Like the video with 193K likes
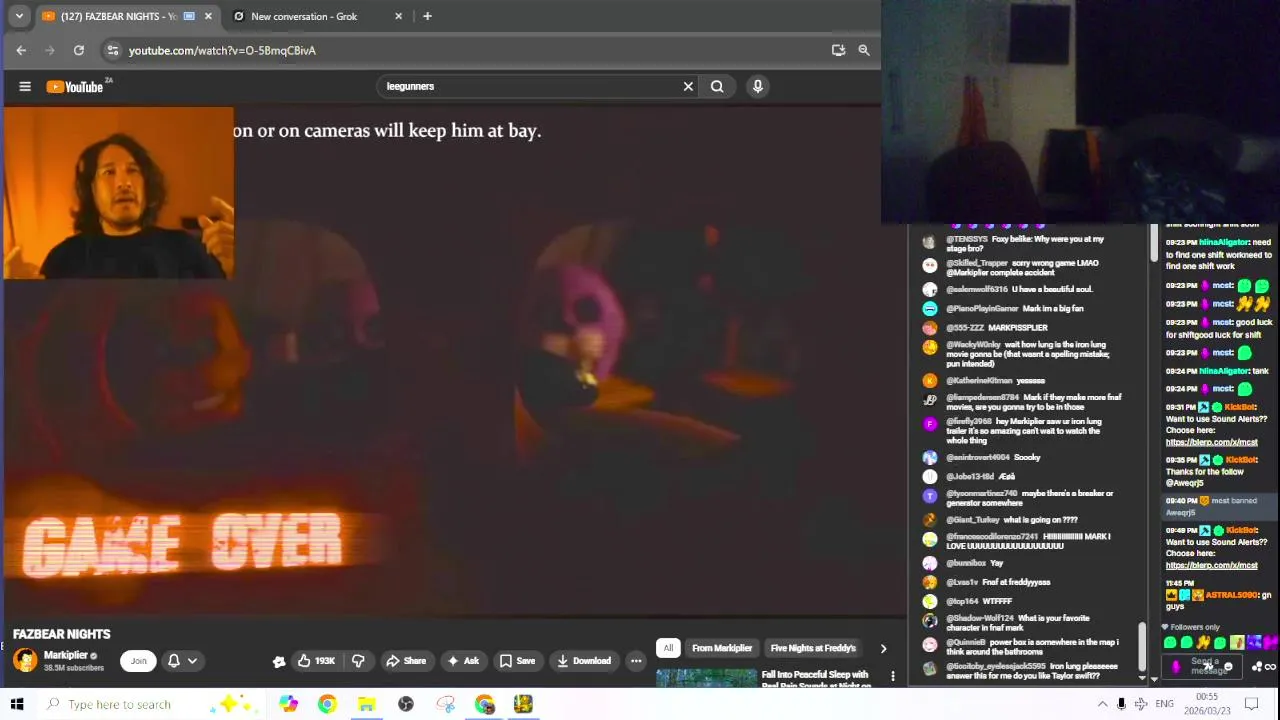 pyautogui.click(x=316, y=661)
